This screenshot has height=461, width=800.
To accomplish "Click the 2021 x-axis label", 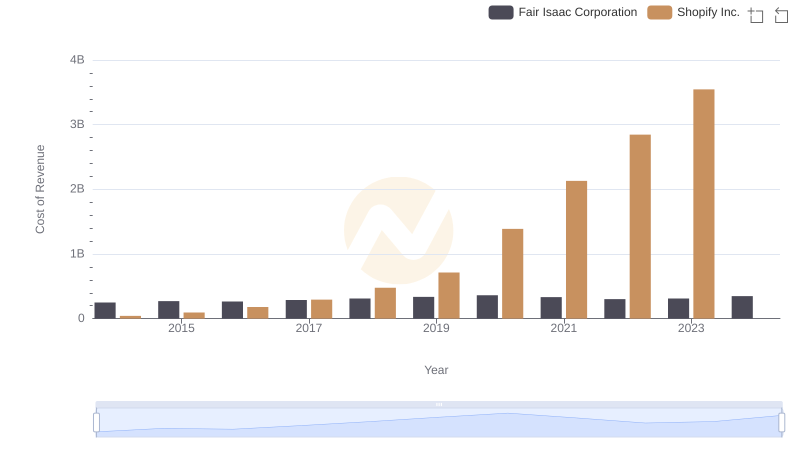I will coord(563,328).
